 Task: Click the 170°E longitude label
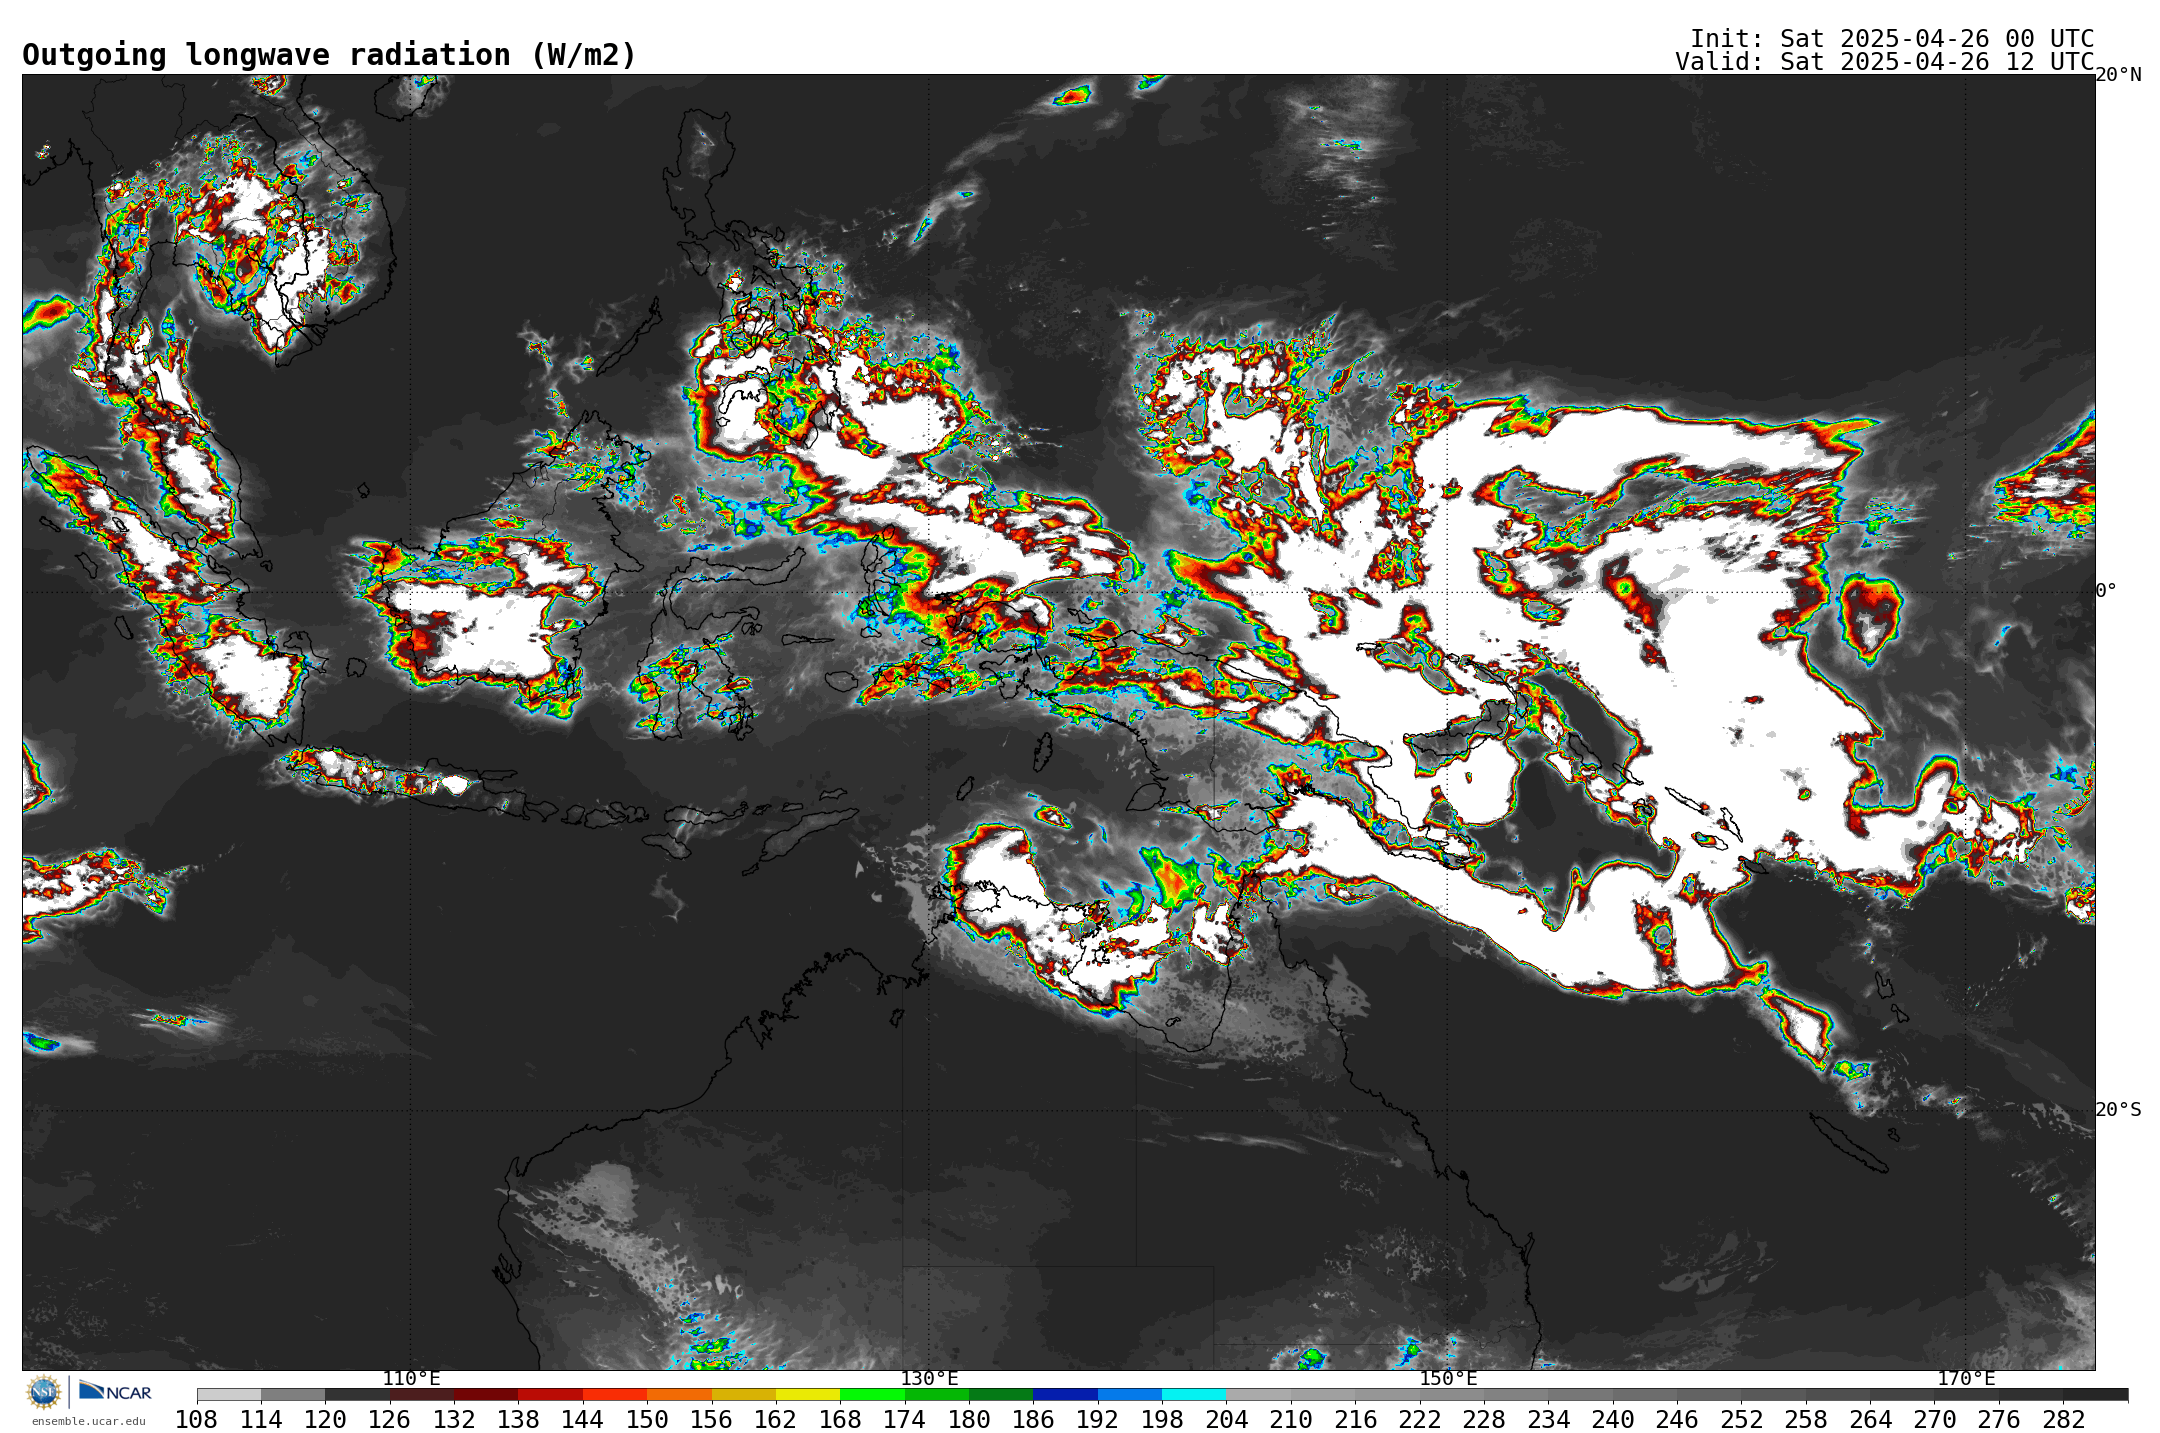coord(1966,1378)
